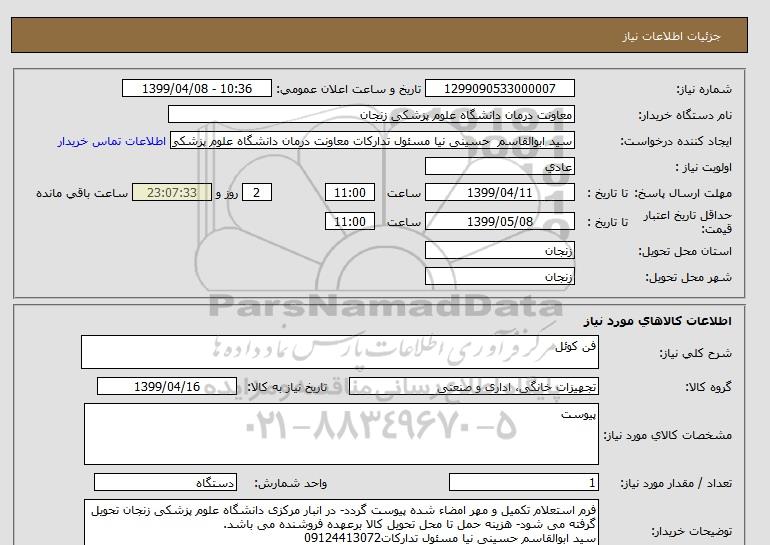Click the شهر محل تحویل label
770x545 pixels.
[688, 277]
